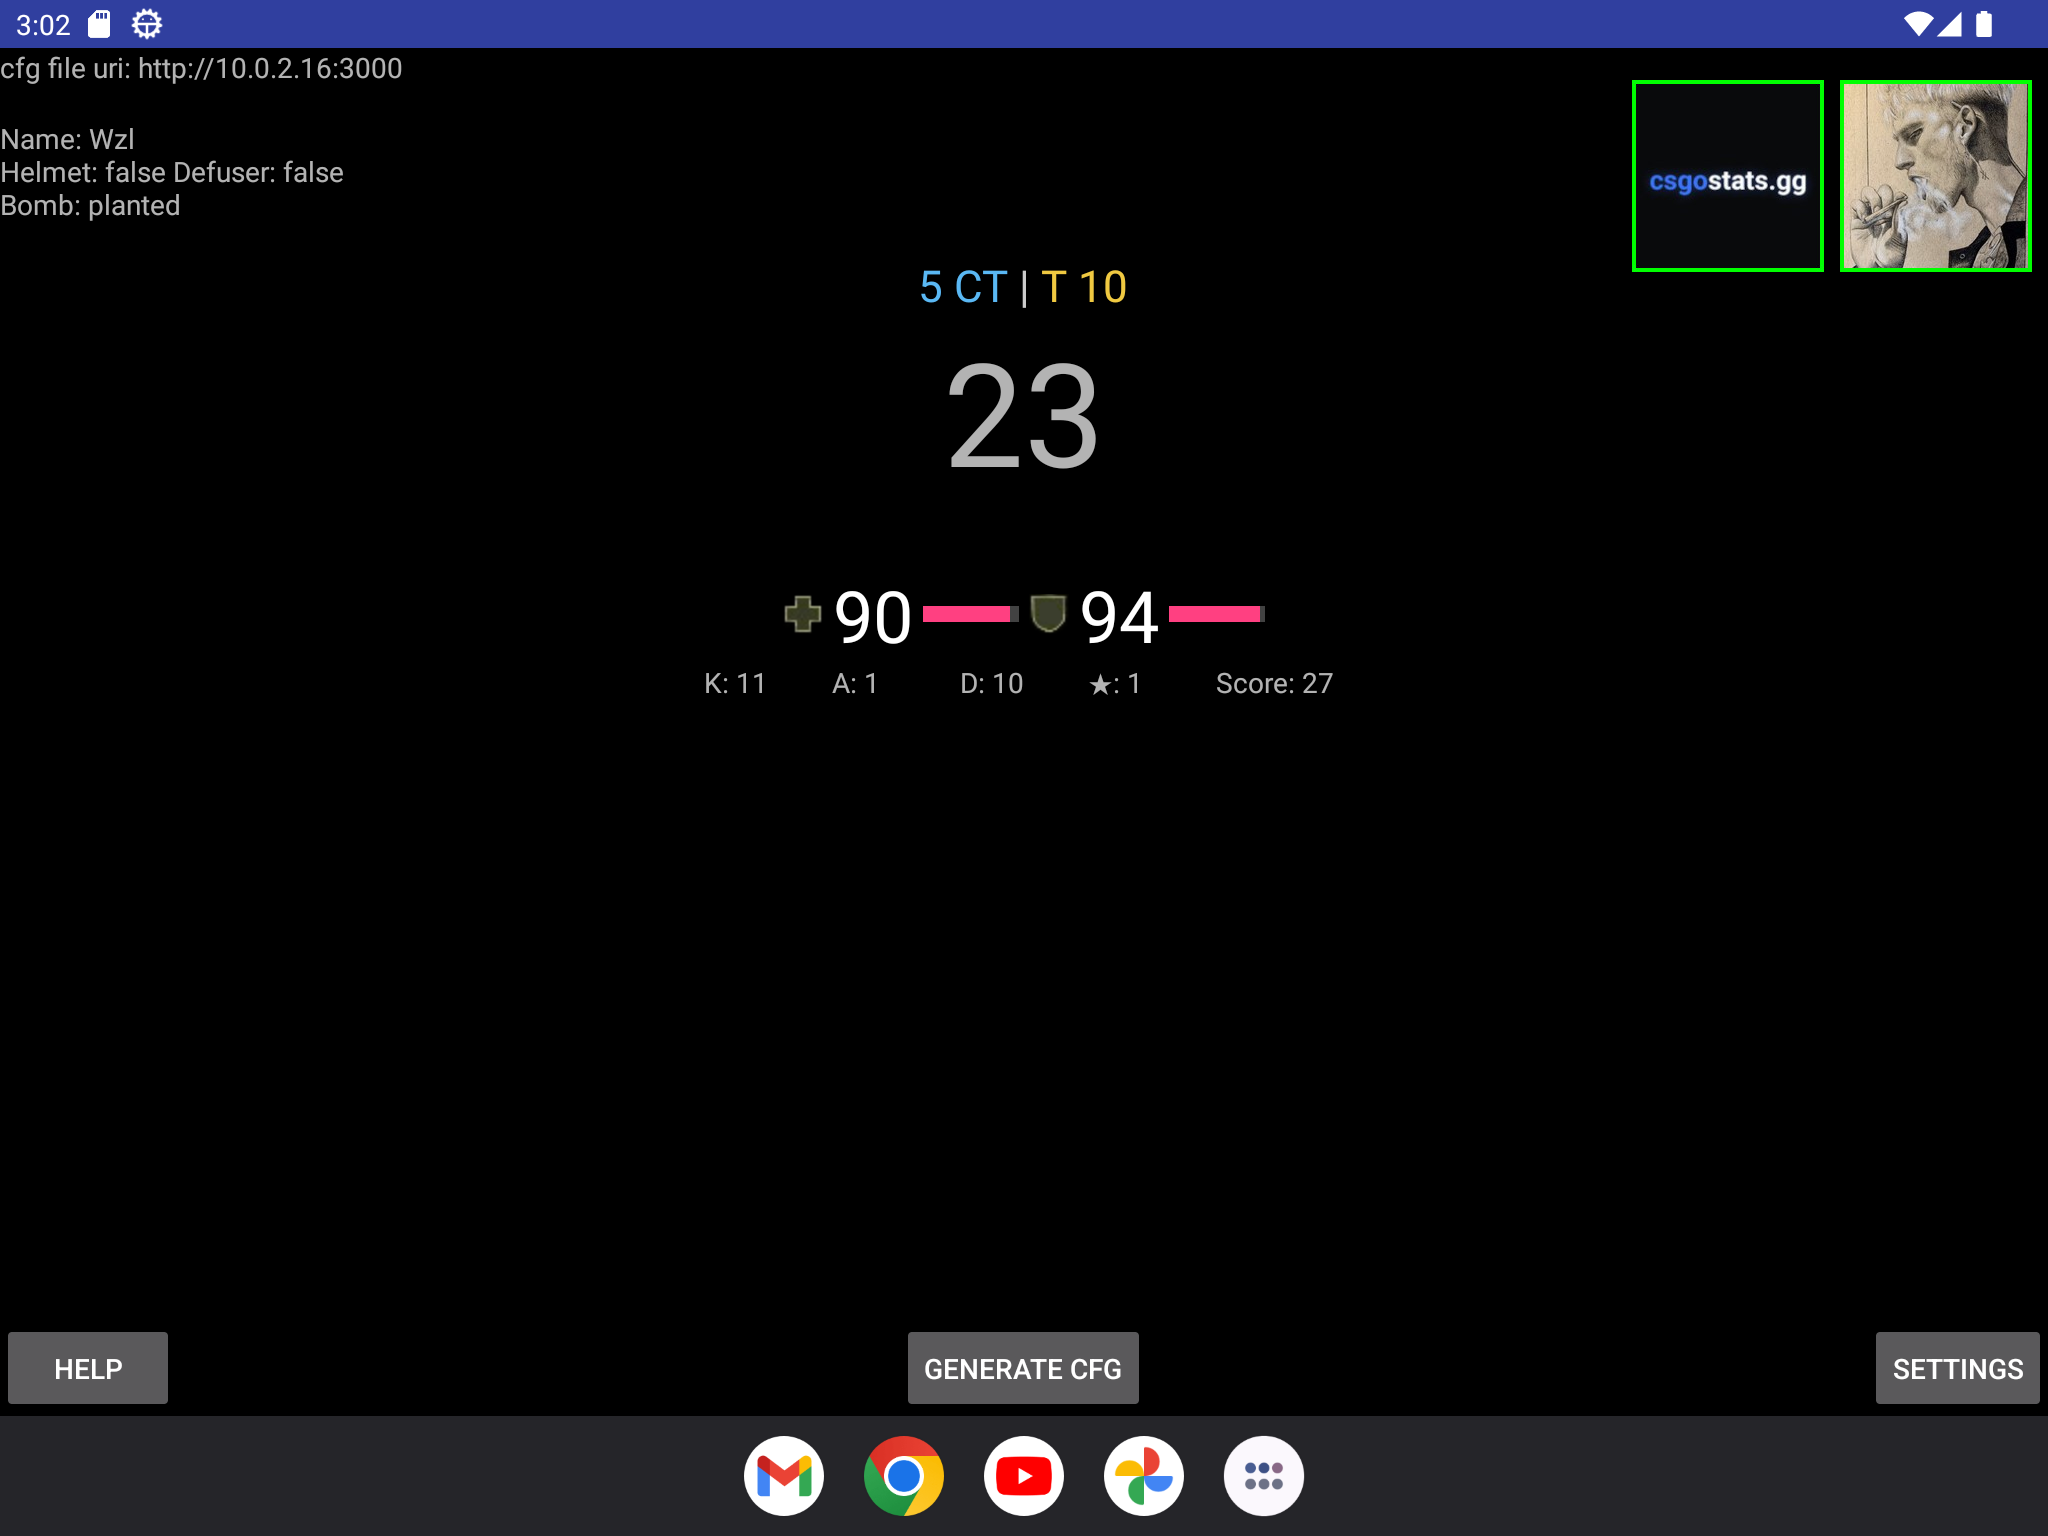Click the 'D: 10' deaths stat
2048x1536 pixels.
coord(991,683)
